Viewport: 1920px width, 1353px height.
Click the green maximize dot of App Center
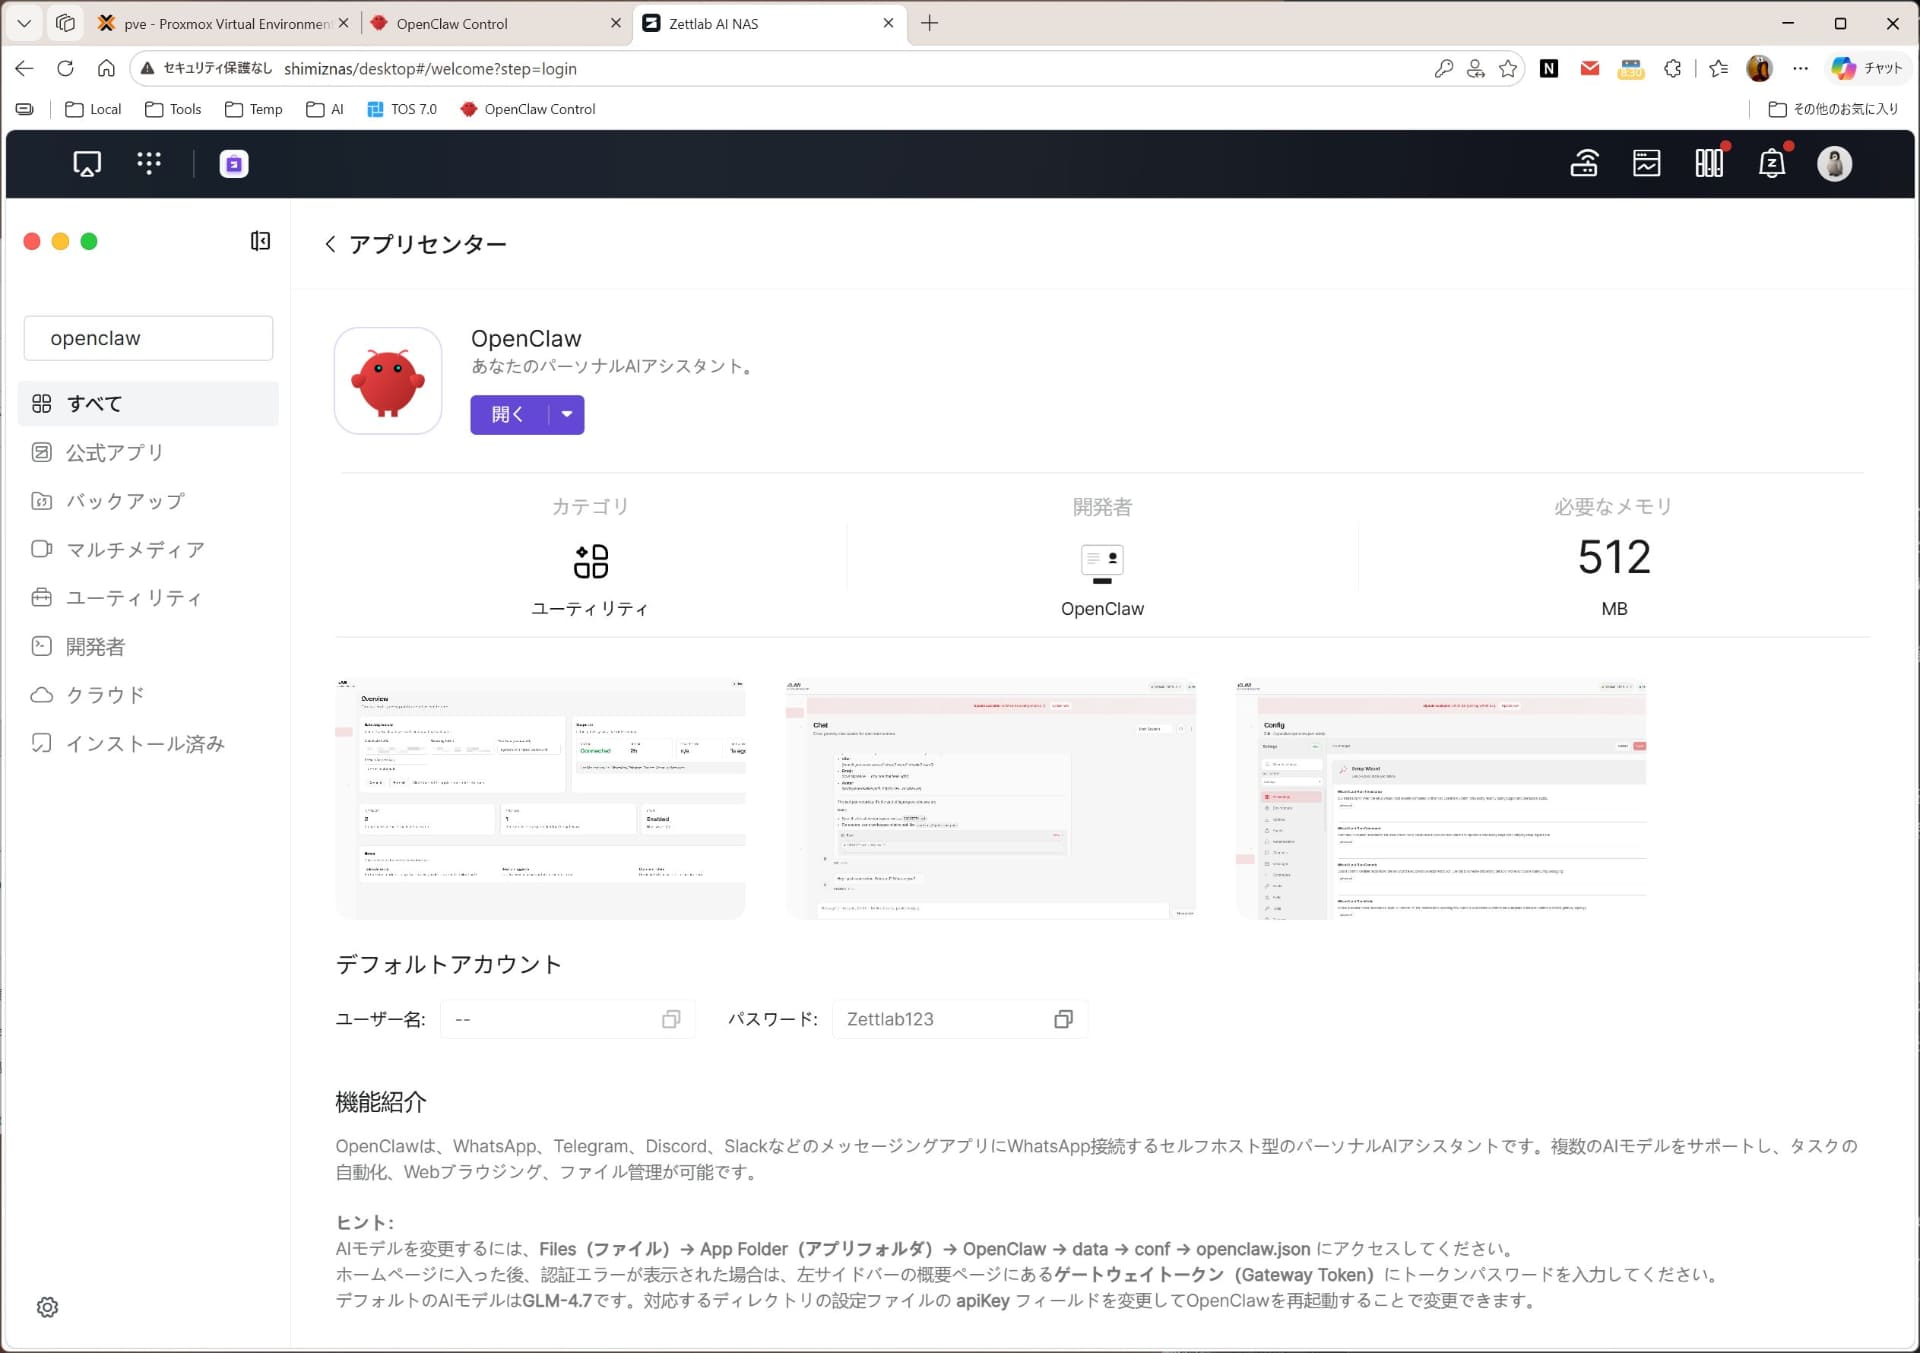pyautogui.click(x=89, y=241)
